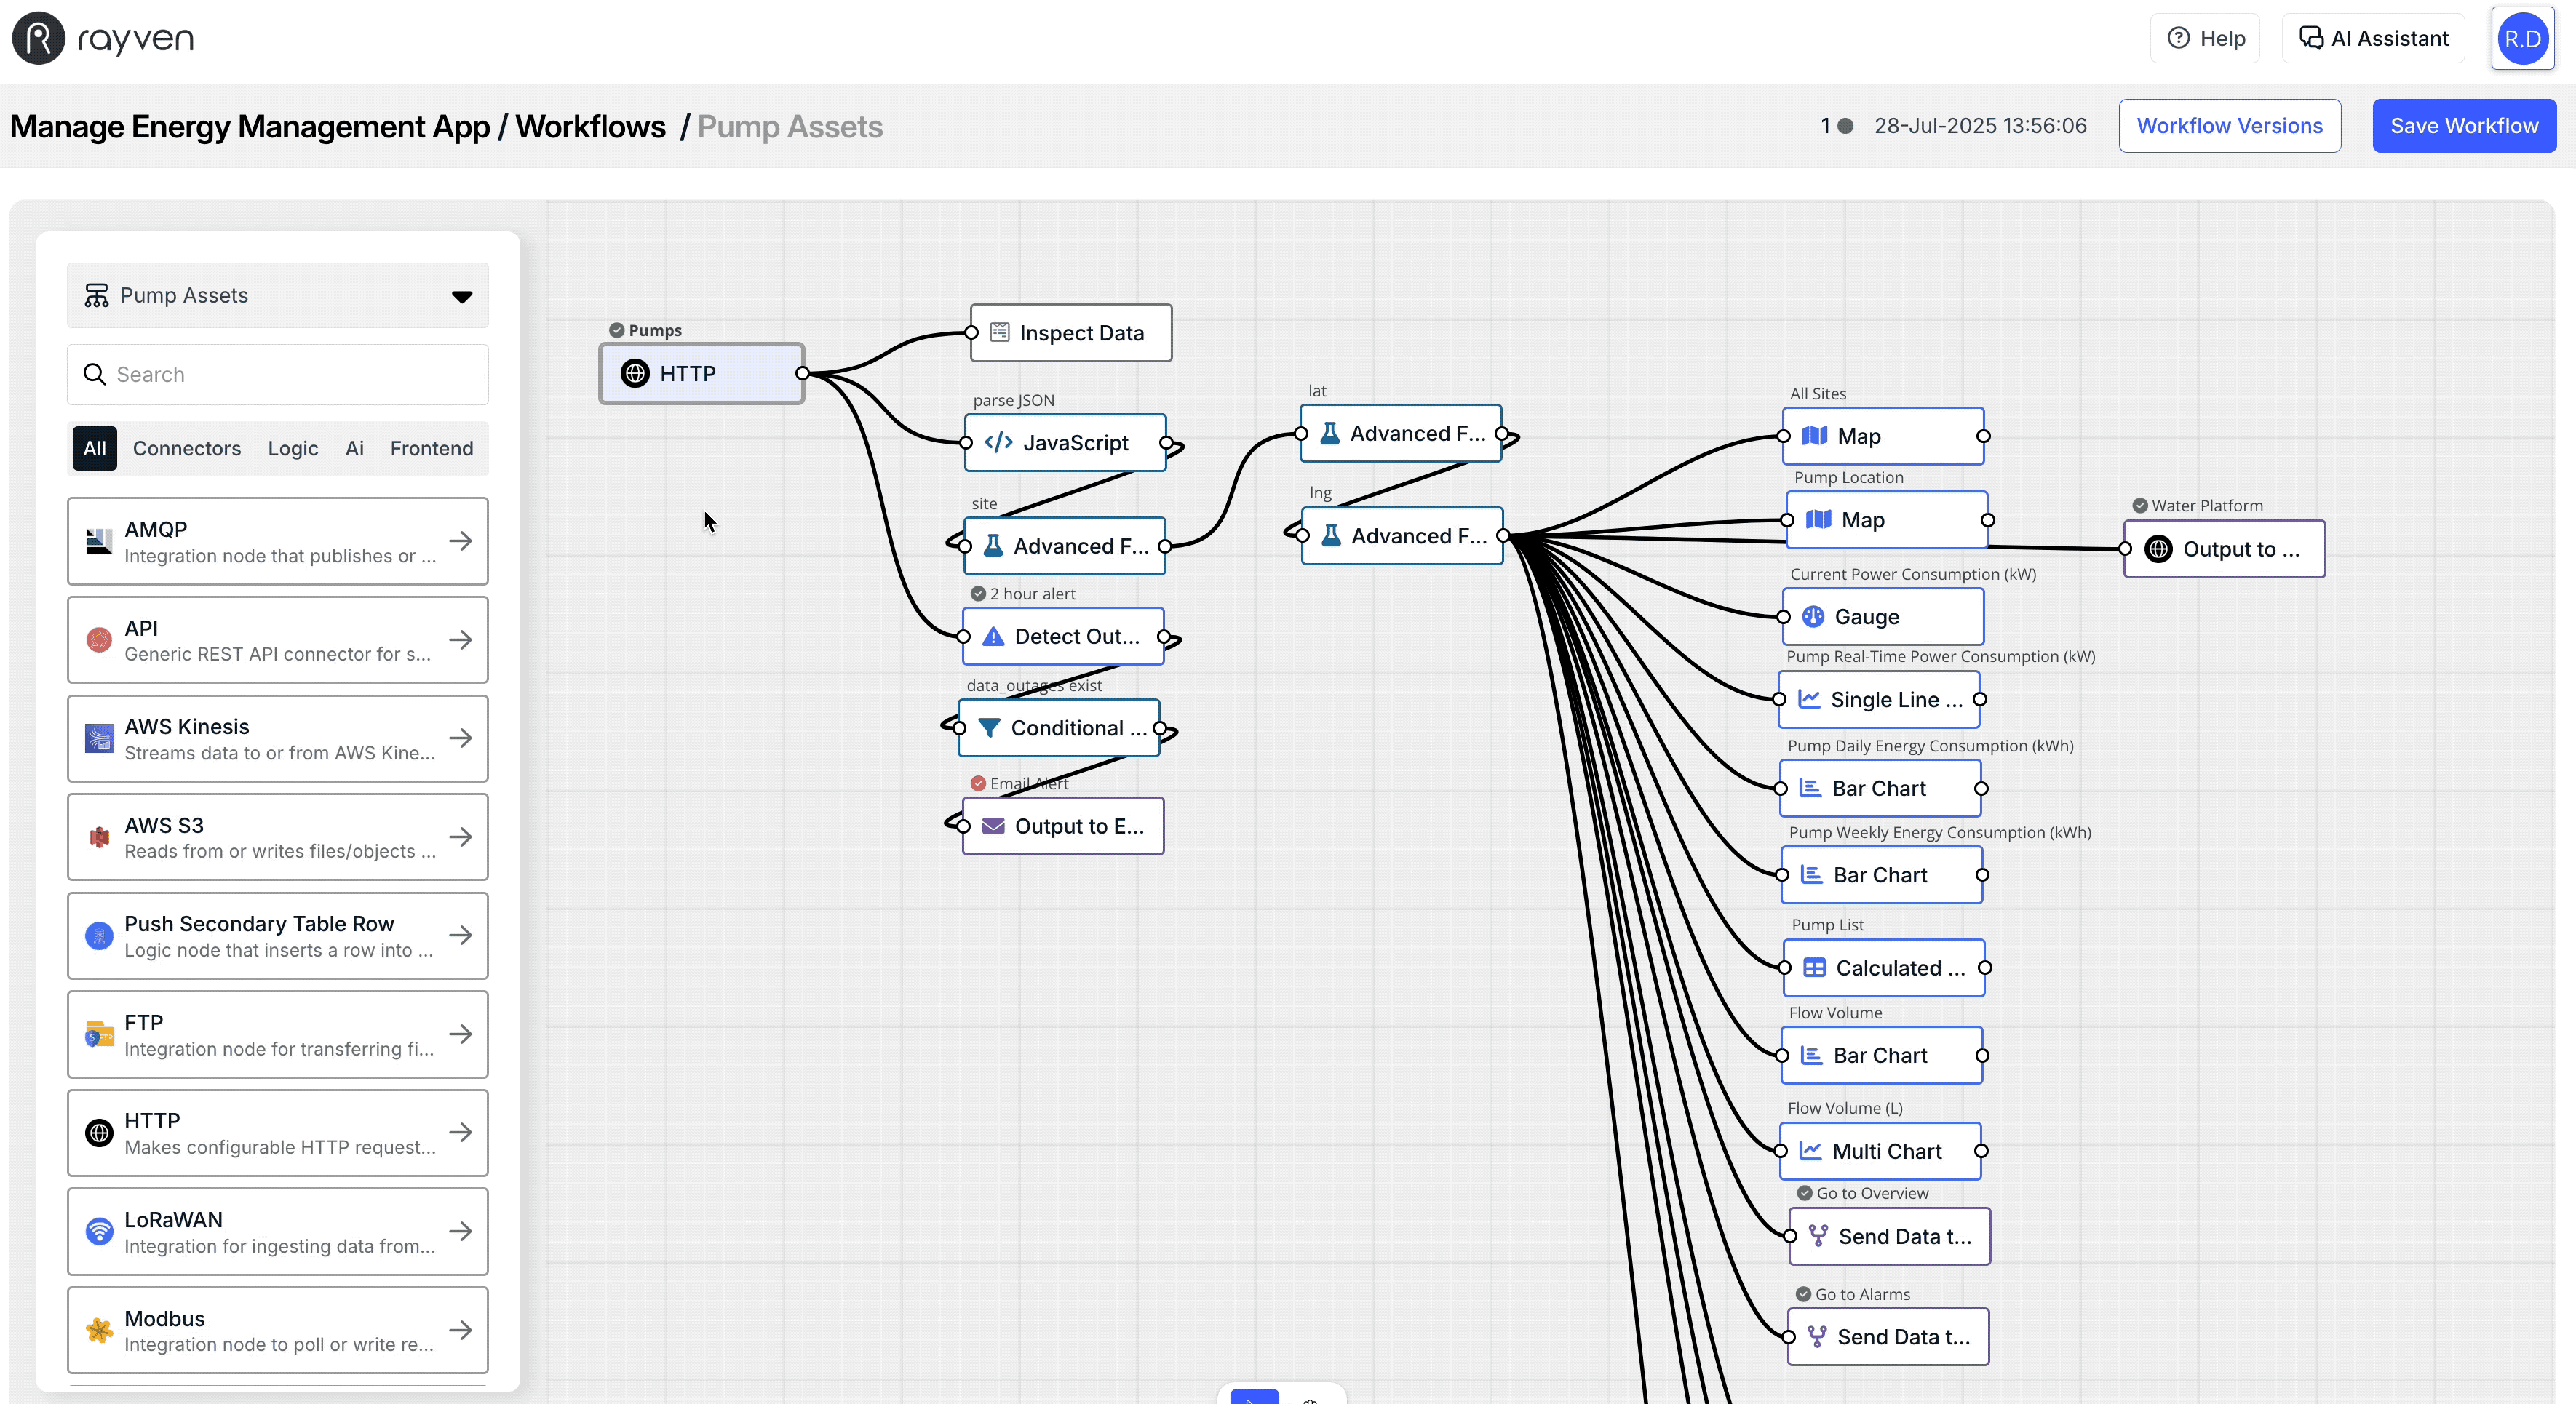Select the lng Advanced Function node
This screenshot has height=1404, width=2576.
1402,536
